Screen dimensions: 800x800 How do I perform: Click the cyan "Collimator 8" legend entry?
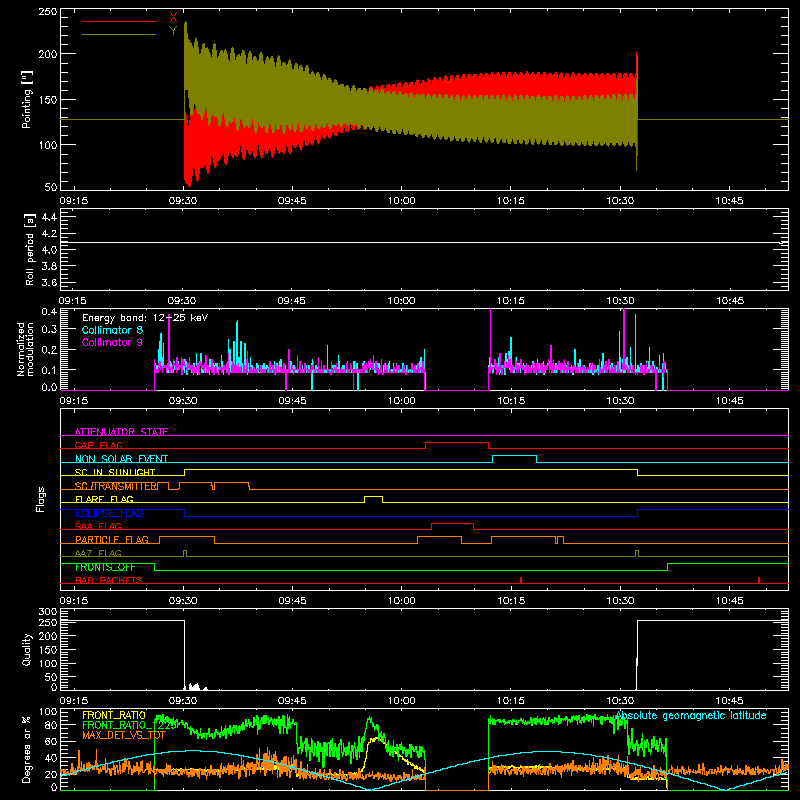112,330
